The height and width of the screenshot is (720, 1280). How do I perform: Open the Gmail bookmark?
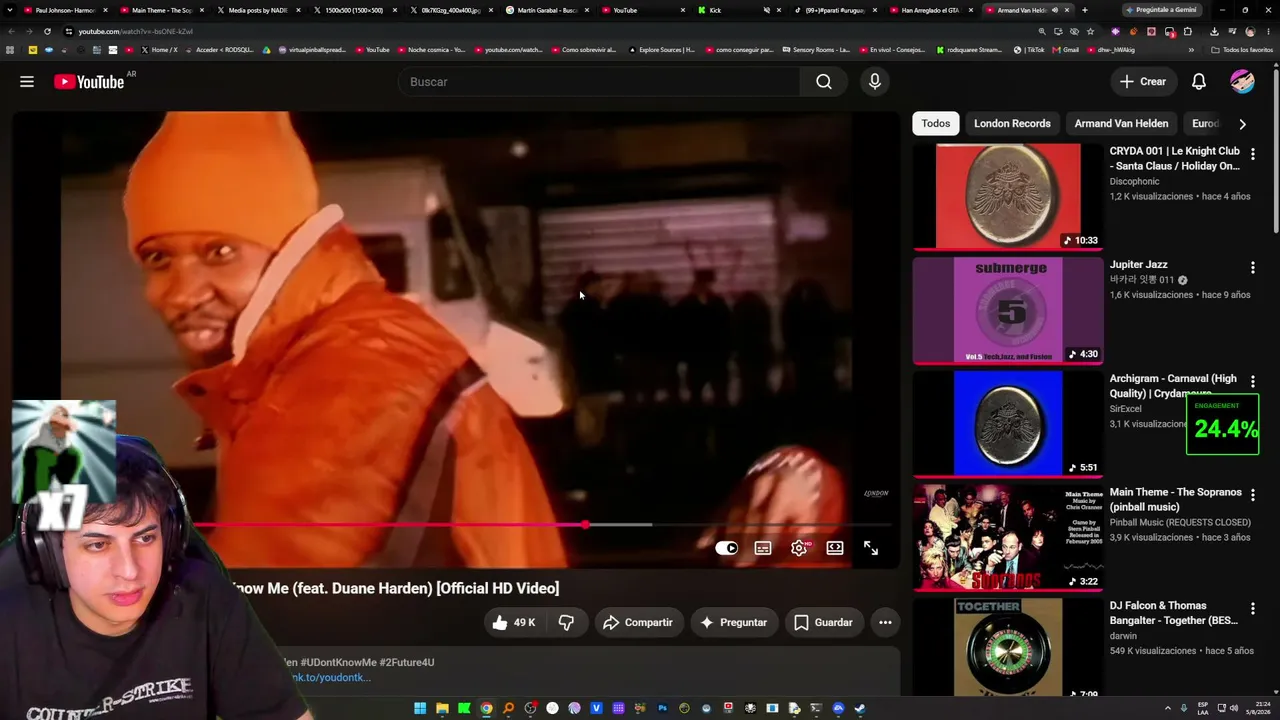(1066, 49)
